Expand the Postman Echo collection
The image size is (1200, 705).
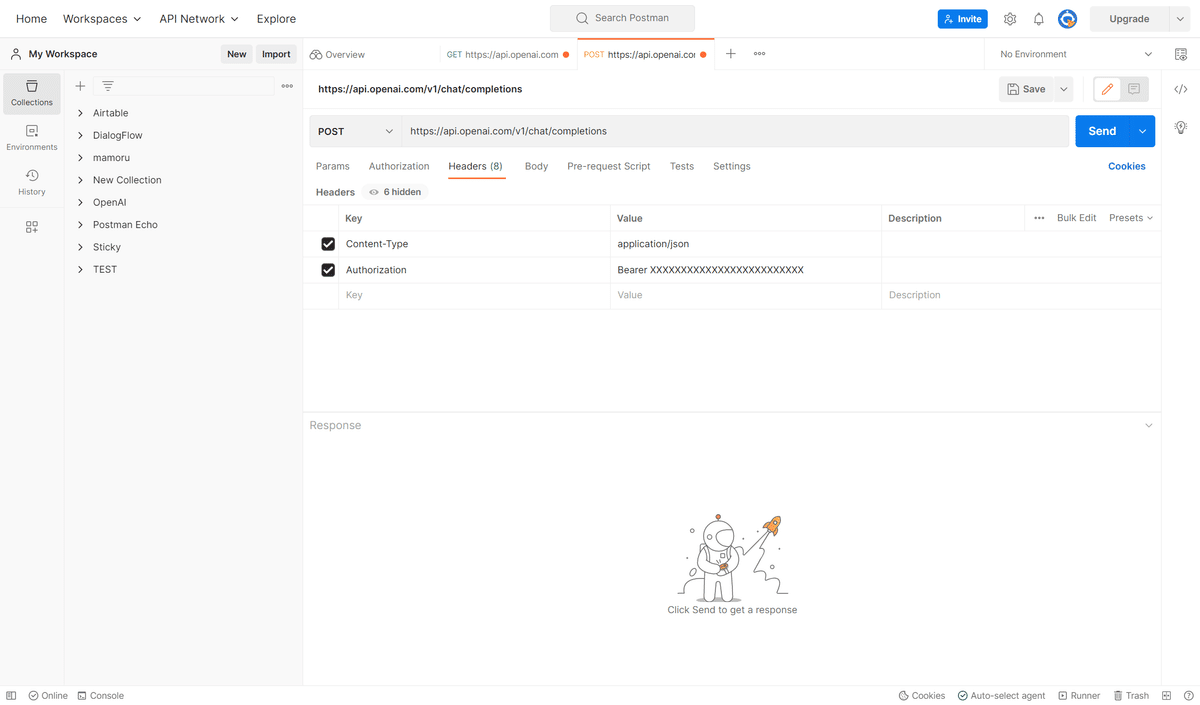[x=80, y=225]
